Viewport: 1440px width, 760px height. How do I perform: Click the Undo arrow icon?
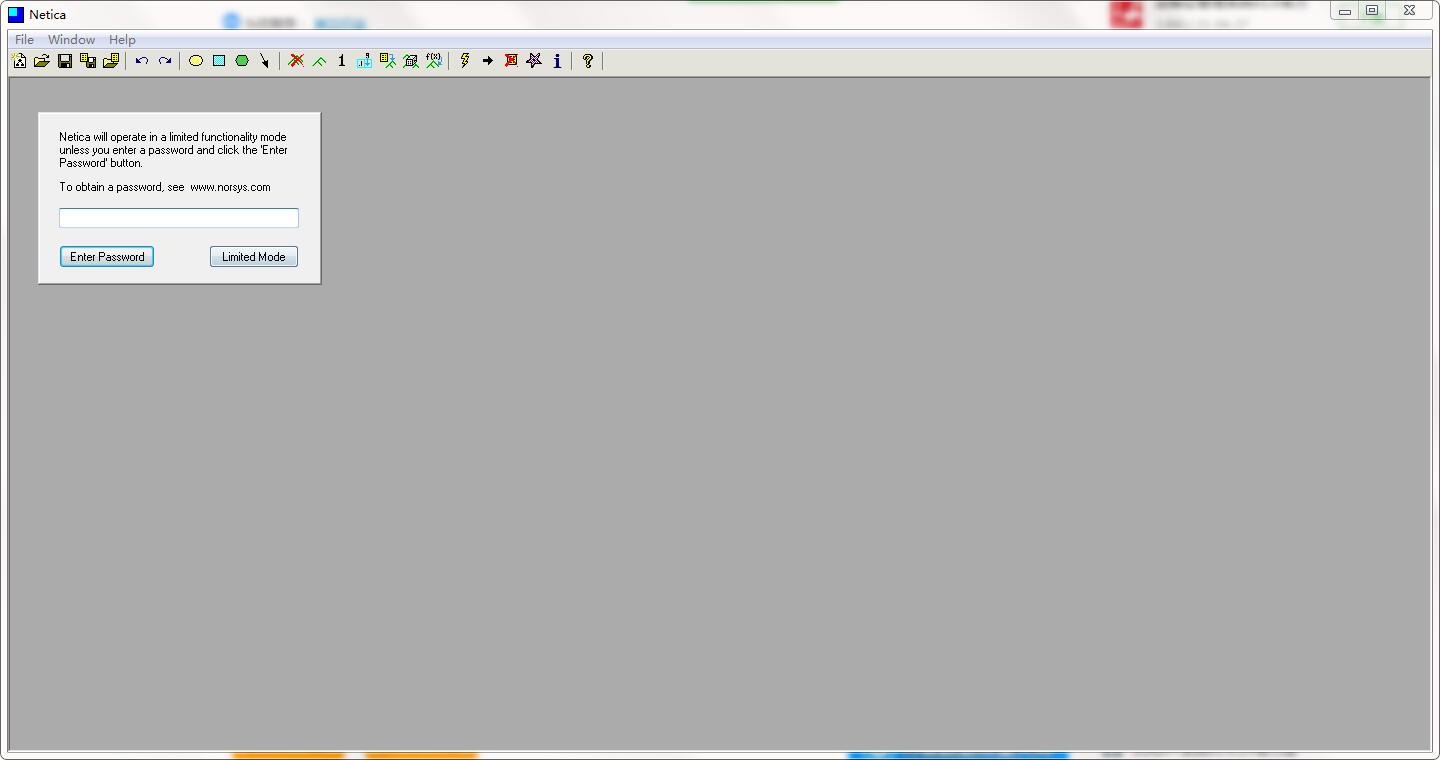pos(142,61)
